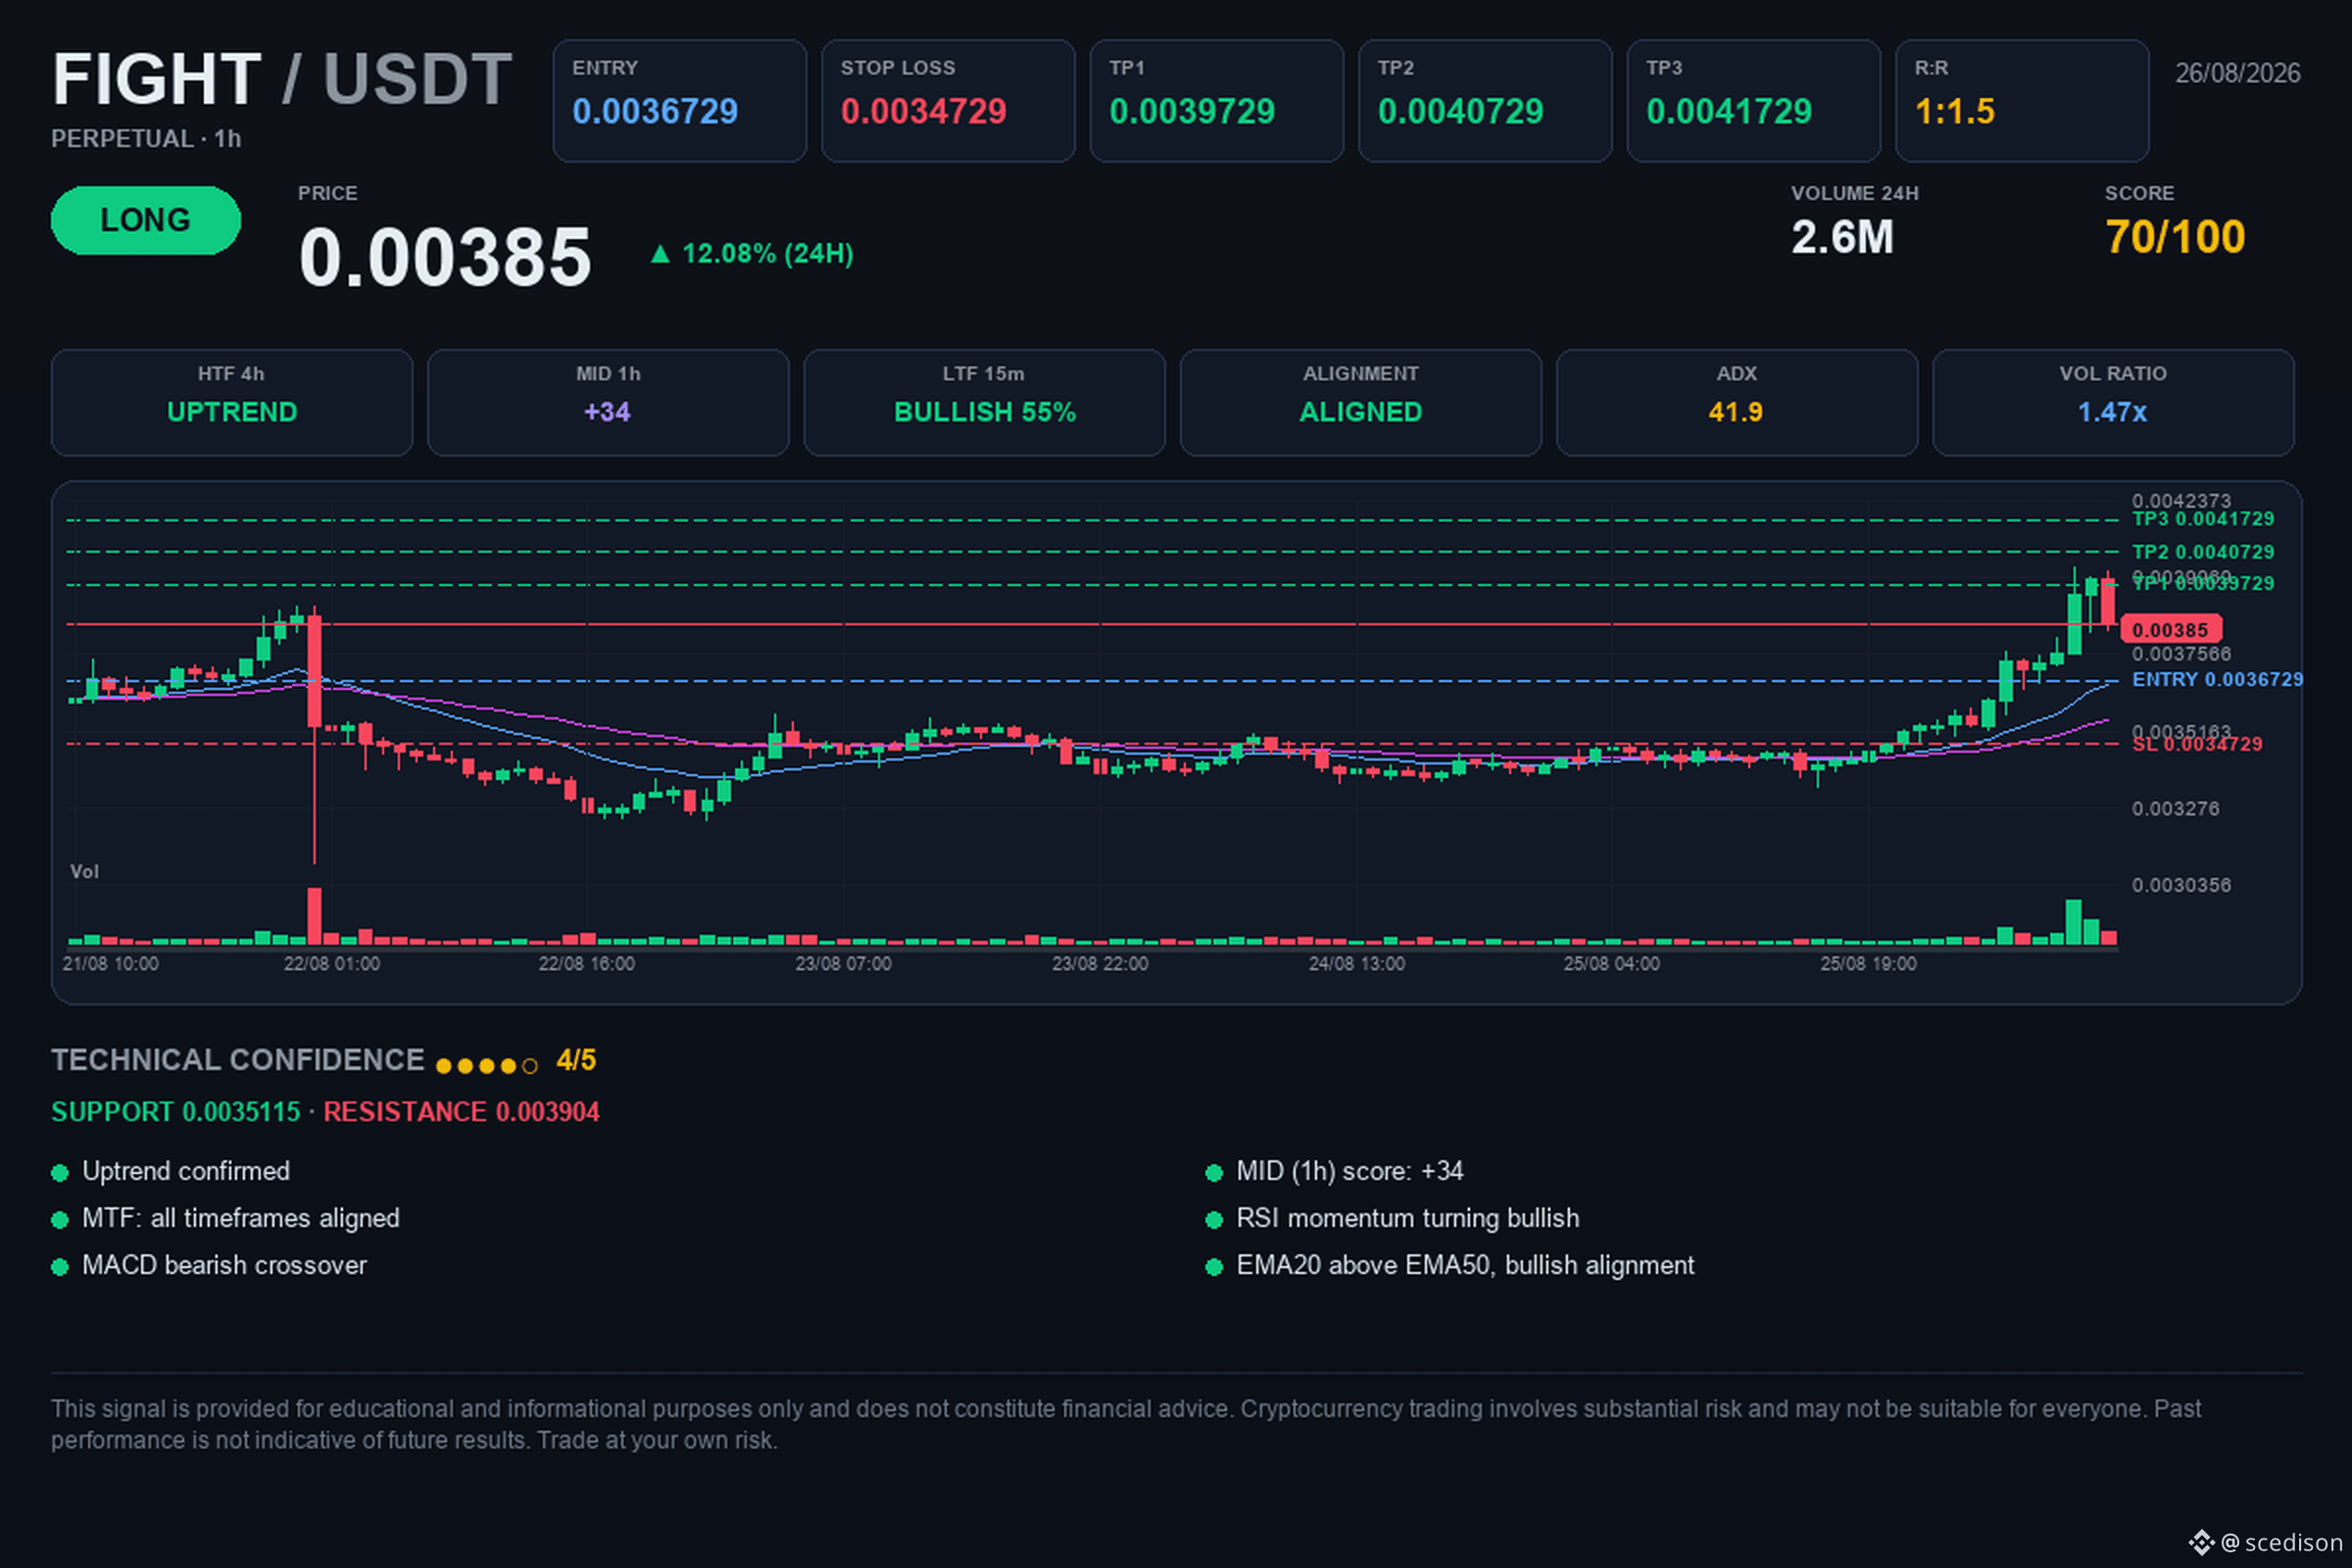Viewport: 2352px width, 1568px height.
Task: Click the MID 1h card showing +34
Action: pos(608,403)
